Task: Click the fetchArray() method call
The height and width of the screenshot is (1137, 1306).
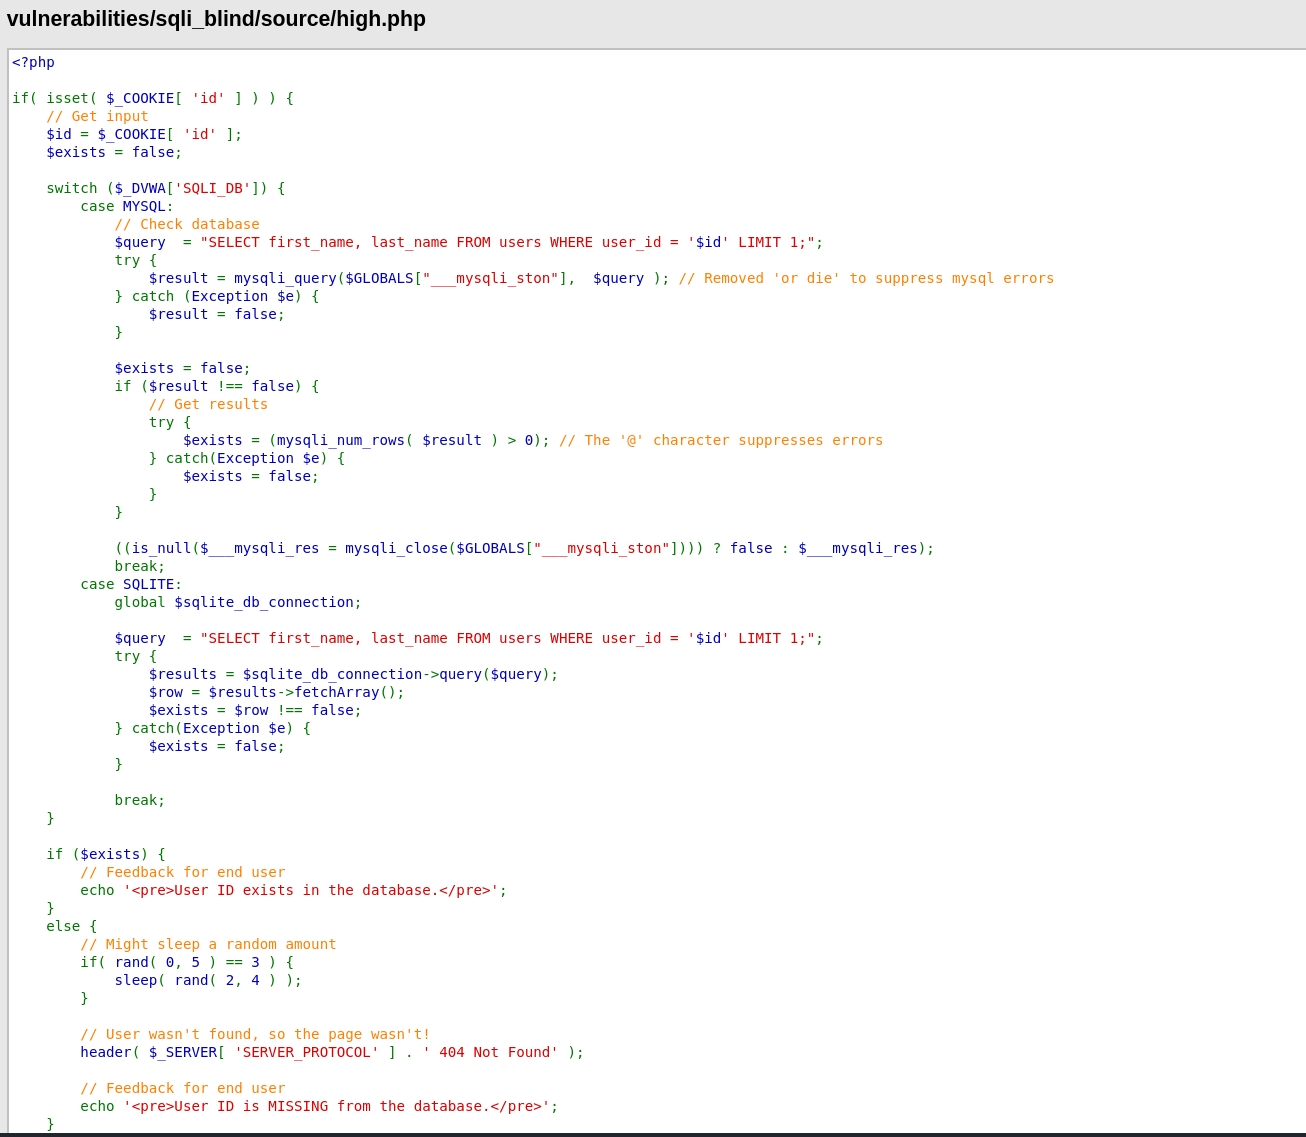Action: (349, 692)
